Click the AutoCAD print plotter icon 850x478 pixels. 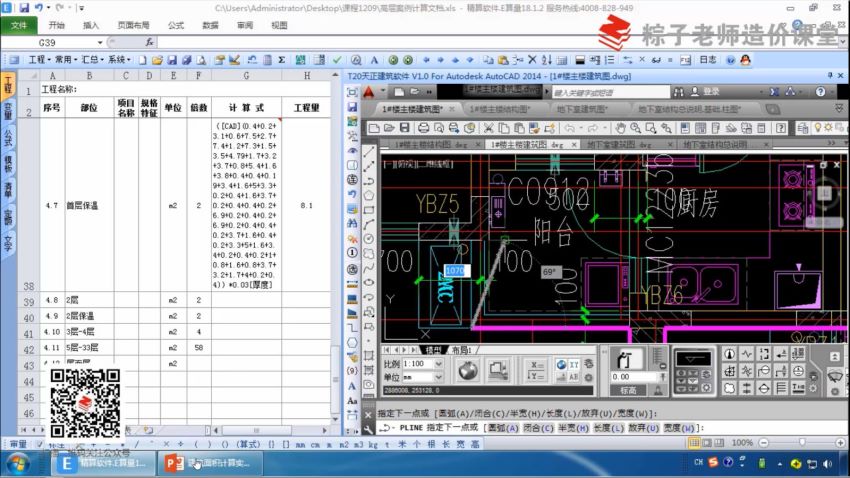(x=423, y=128)
